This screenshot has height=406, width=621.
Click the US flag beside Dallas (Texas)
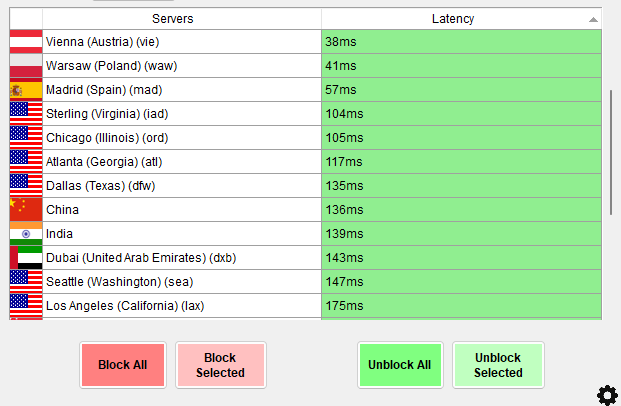point(26,185)
